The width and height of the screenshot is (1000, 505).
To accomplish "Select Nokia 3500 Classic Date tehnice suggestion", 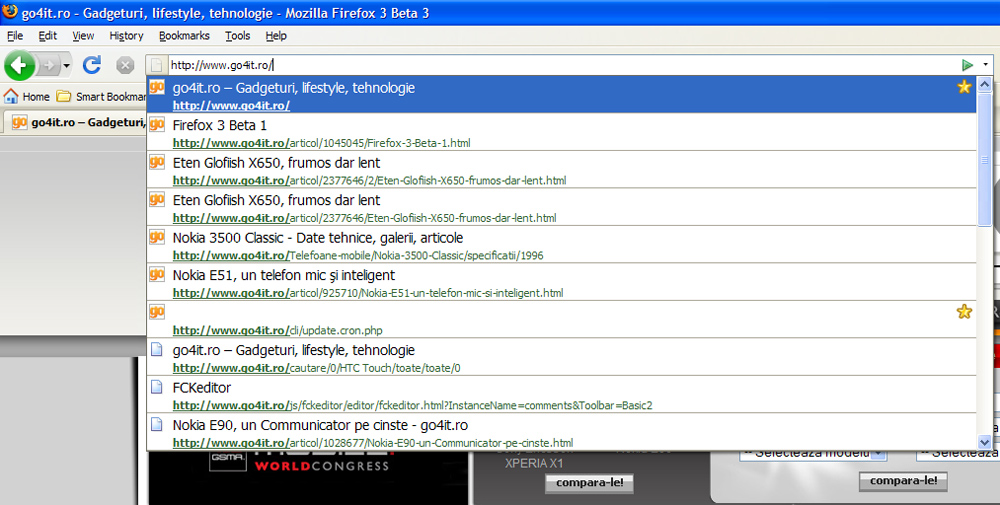I will pyautogui.click(x=561, y=245).
